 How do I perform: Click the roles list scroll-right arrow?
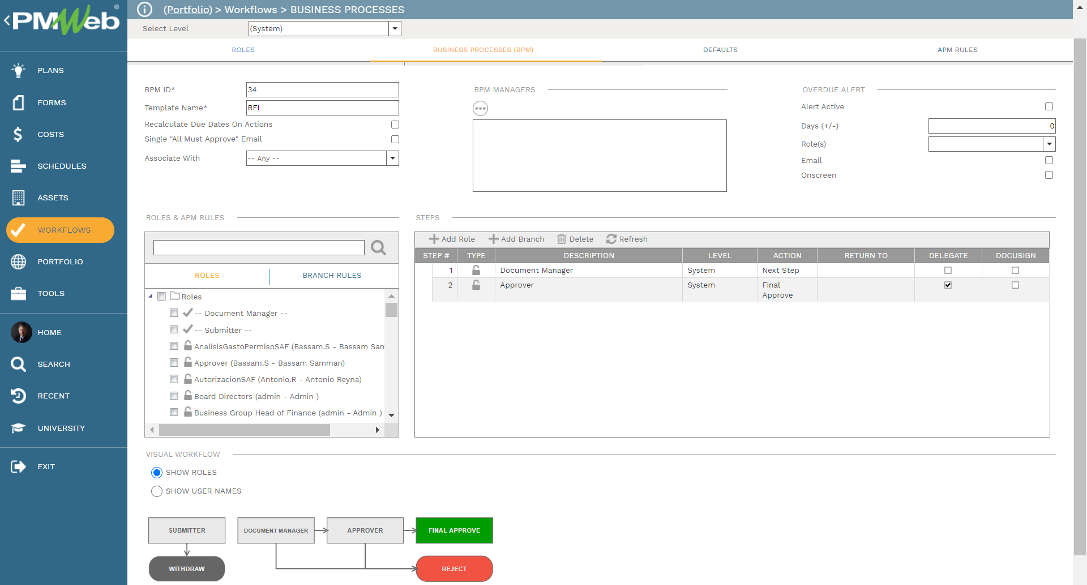[x=377, y=430]
